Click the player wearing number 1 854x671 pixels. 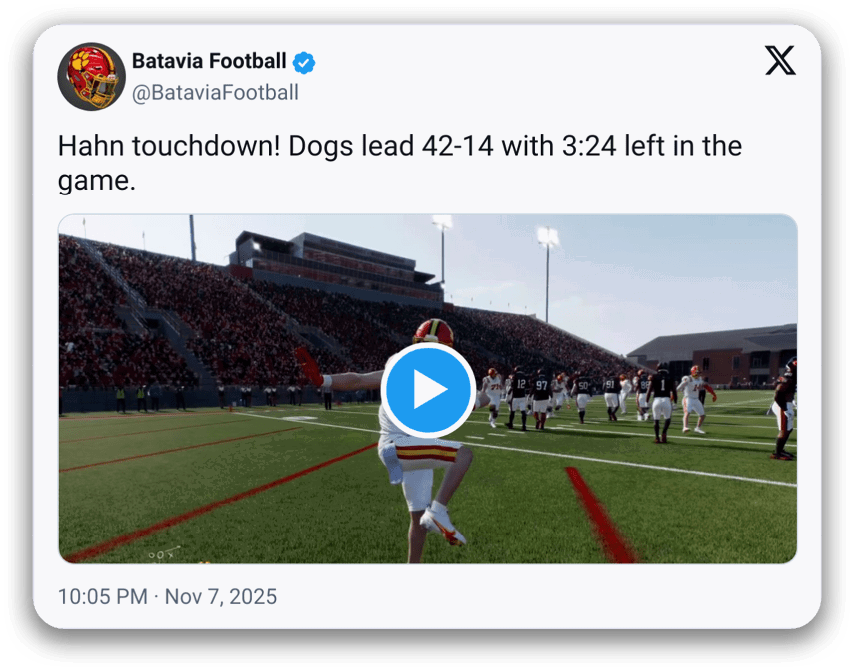pos(661,398)
